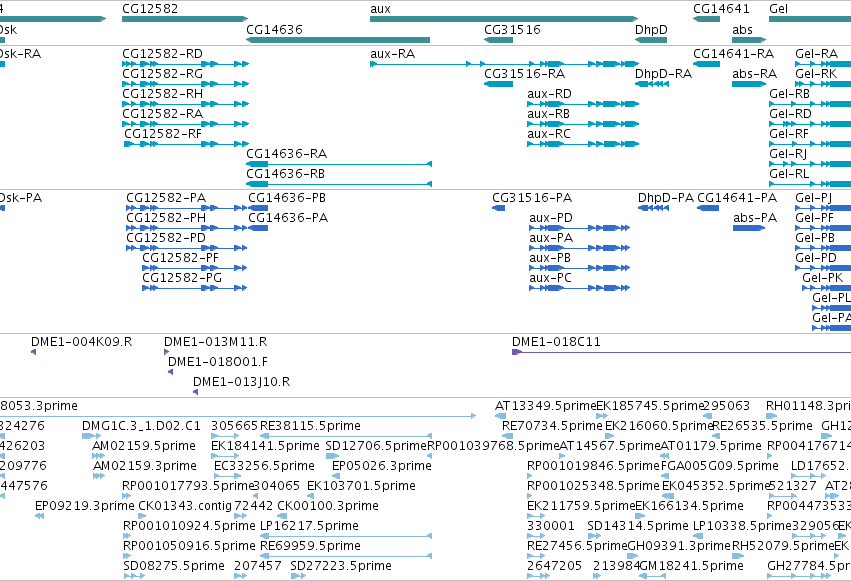Select transcript aux-RB
Viewport: 851px width, 581px height.
pyautogui.click(x=583, y=124)
